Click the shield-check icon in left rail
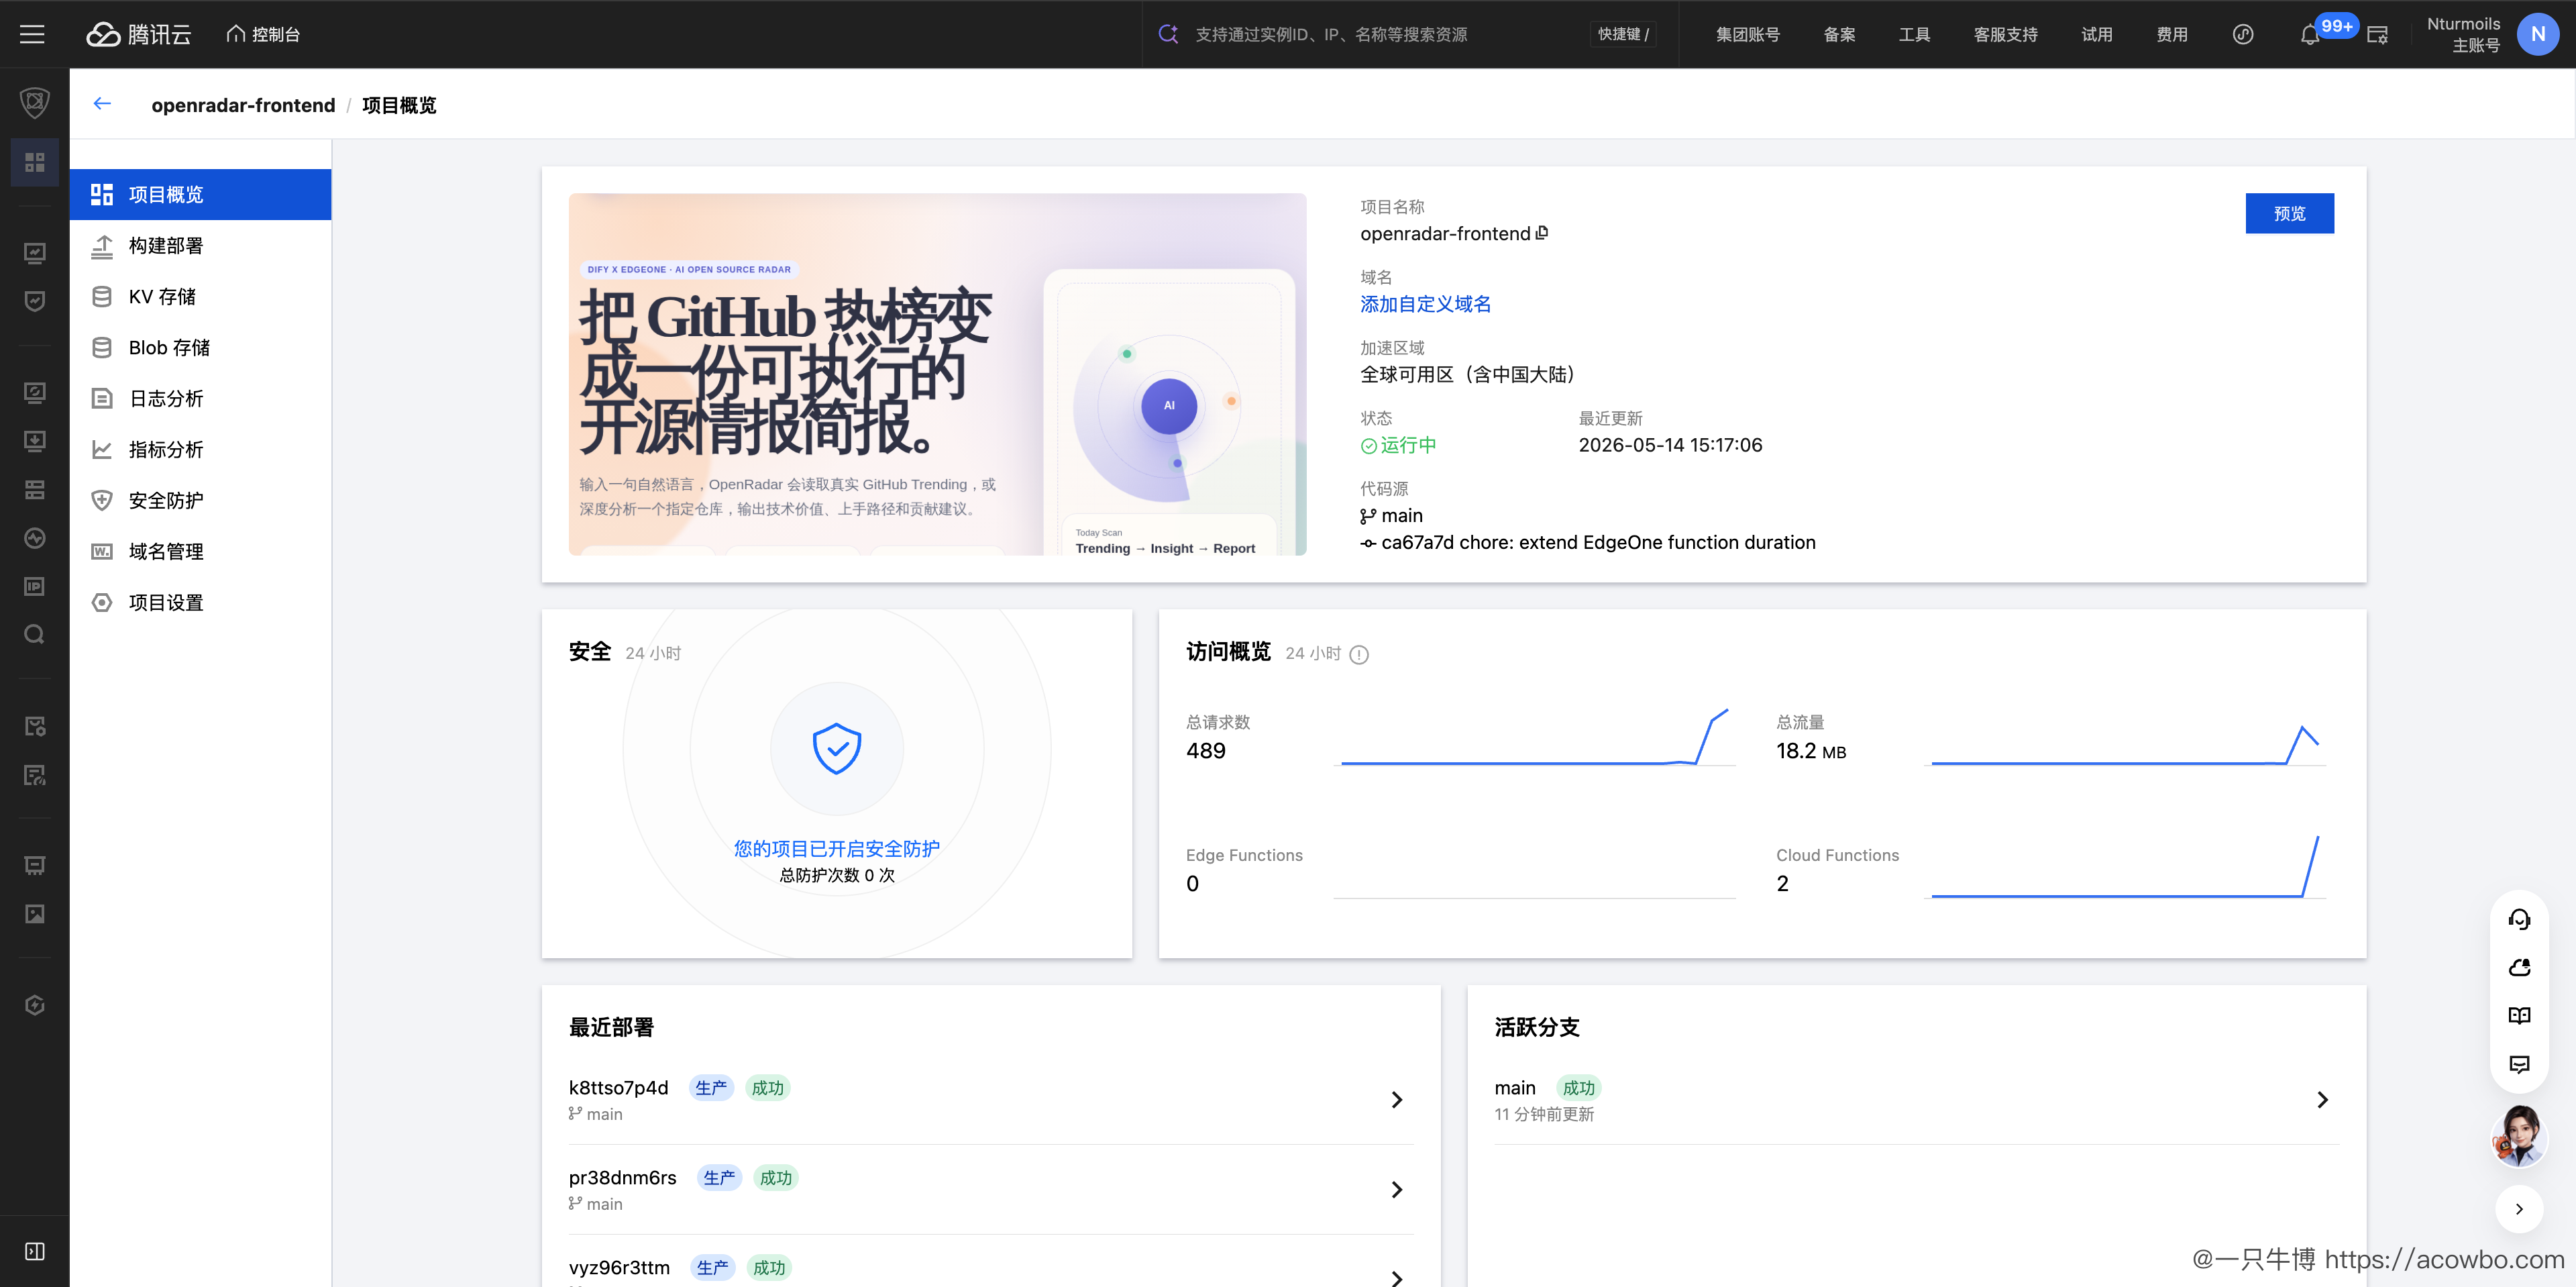The width and height of the screenshot is (2576, 1287). pos(35,301)
